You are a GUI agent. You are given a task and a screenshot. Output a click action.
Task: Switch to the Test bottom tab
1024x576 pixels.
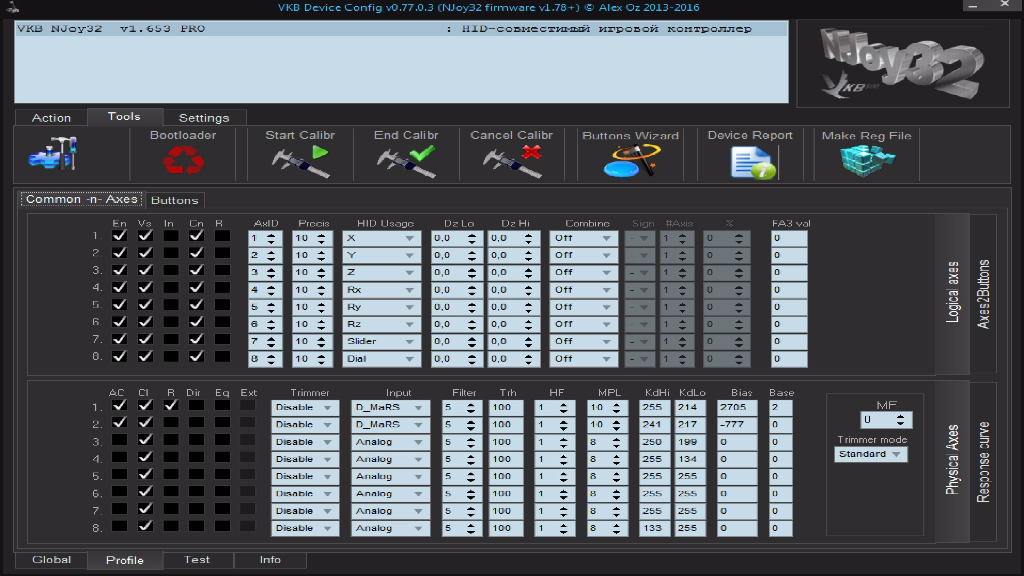pyautogui.click(x=197, y=560)
